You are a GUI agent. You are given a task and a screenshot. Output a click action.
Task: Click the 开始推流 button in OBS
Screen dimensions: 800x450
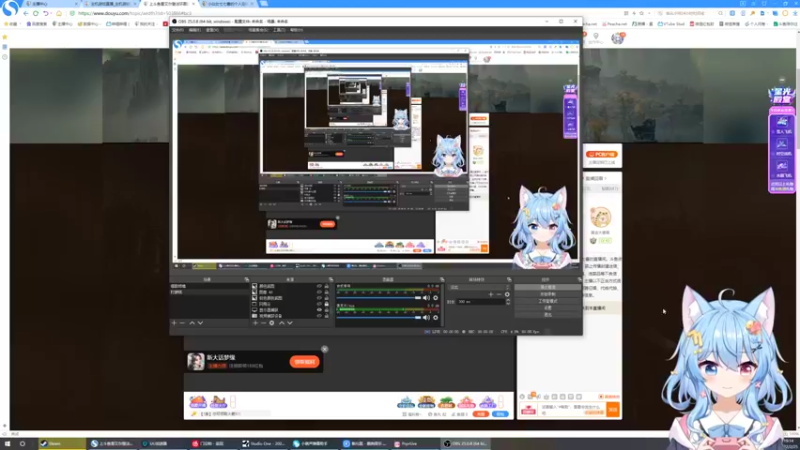point(547,287)
